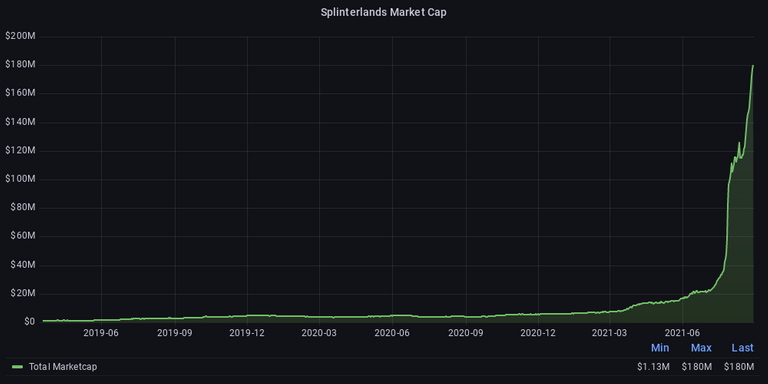The width and height of the screenshot is (768, 384).
Task: Click the Splinterlands Market Cap panel title
Action: point(384,12)
